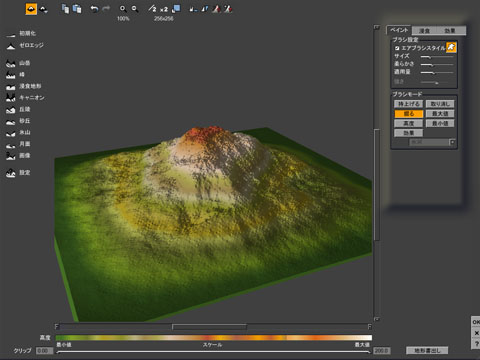Click the undo arrow icon
Image resolution: width=480 pixels, height=360 pixels.
click(94, 9)
